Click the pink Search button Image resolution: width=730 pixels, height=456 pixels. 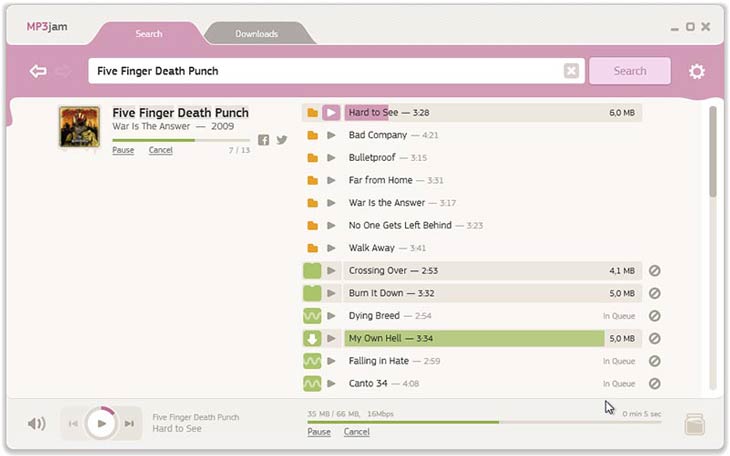click(629, 71)
